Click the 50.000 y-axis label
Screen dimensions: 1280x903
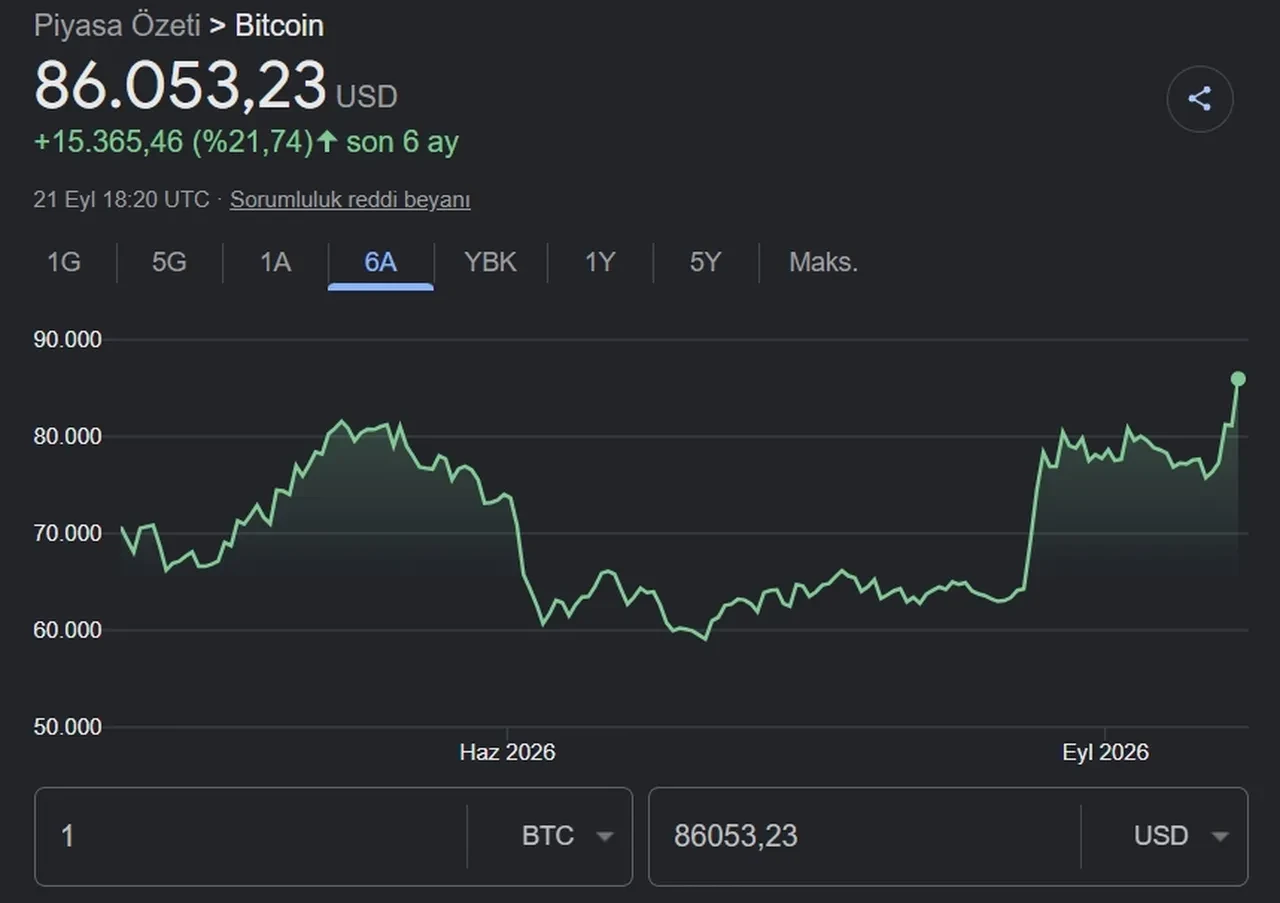point(68,727)
